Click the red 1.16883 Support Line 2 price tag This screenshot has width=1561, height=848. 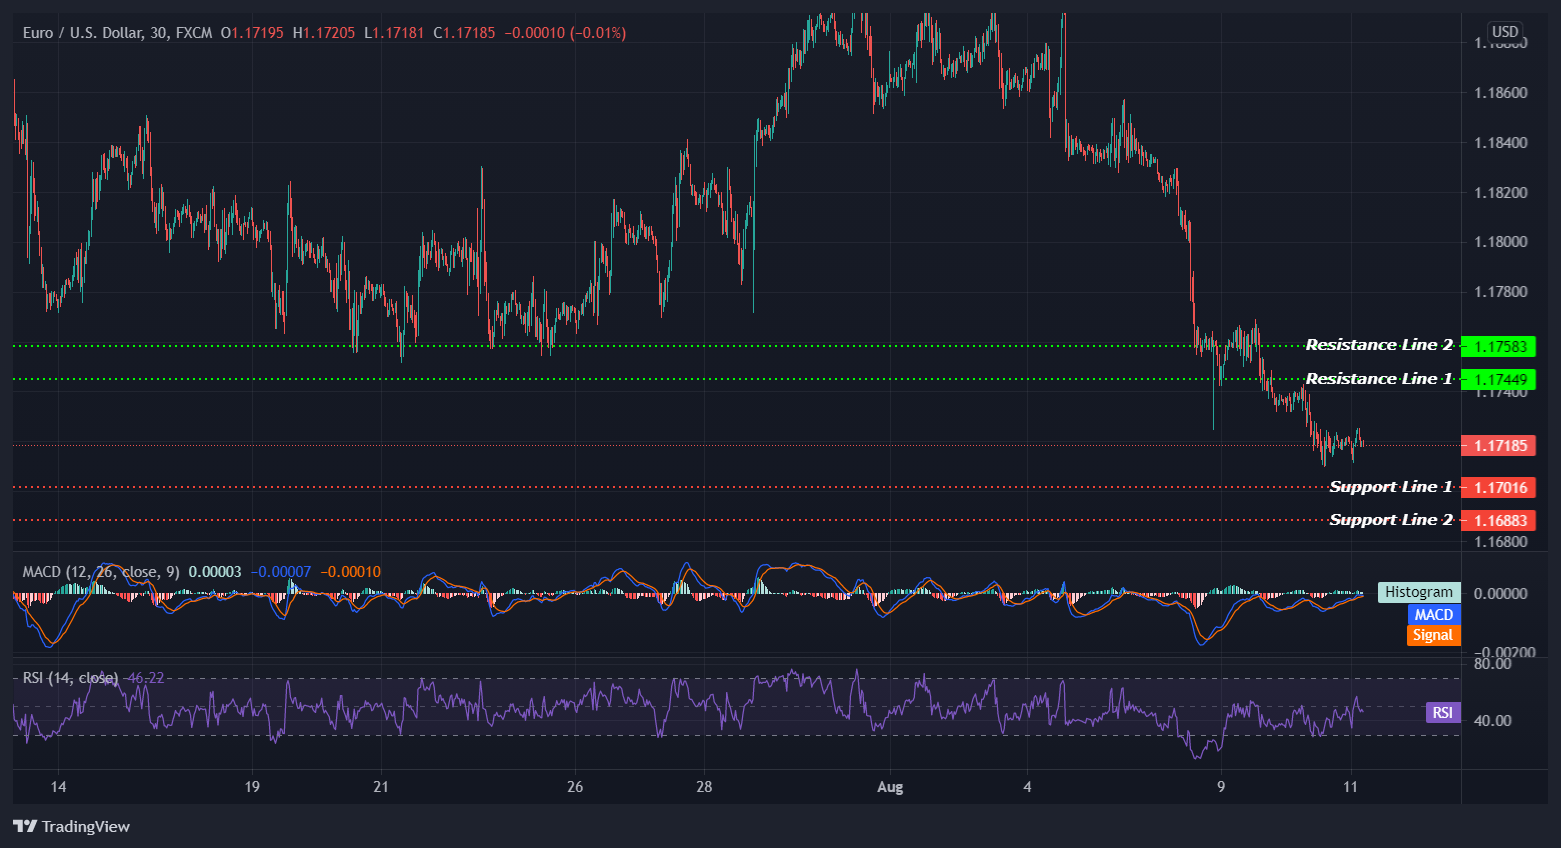(x=1500, y=520)
